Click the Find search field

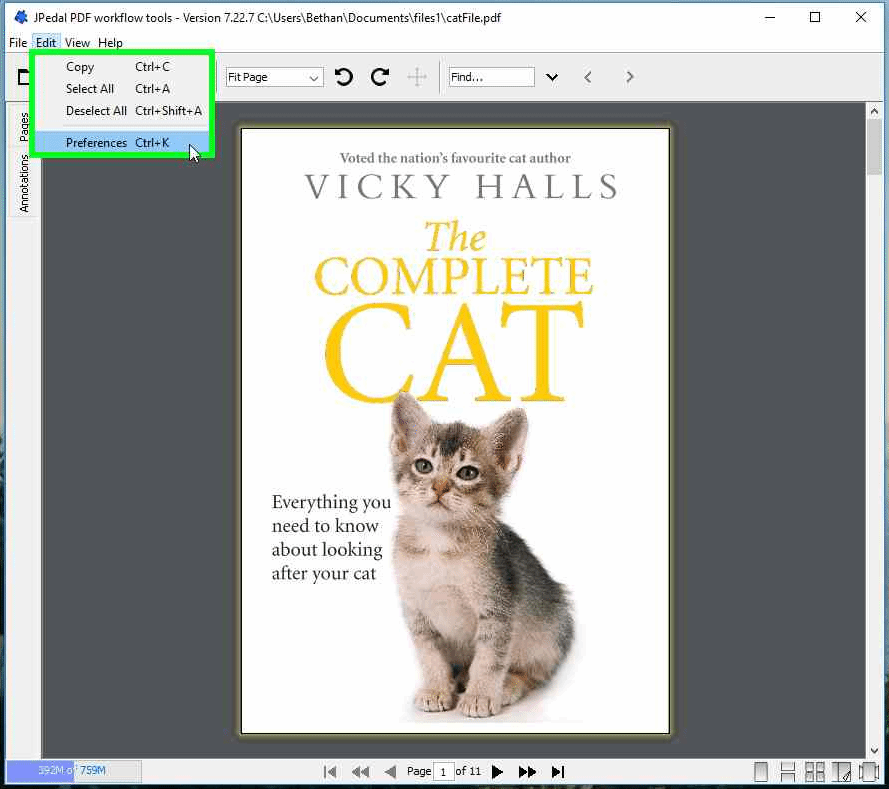[492, 77]
